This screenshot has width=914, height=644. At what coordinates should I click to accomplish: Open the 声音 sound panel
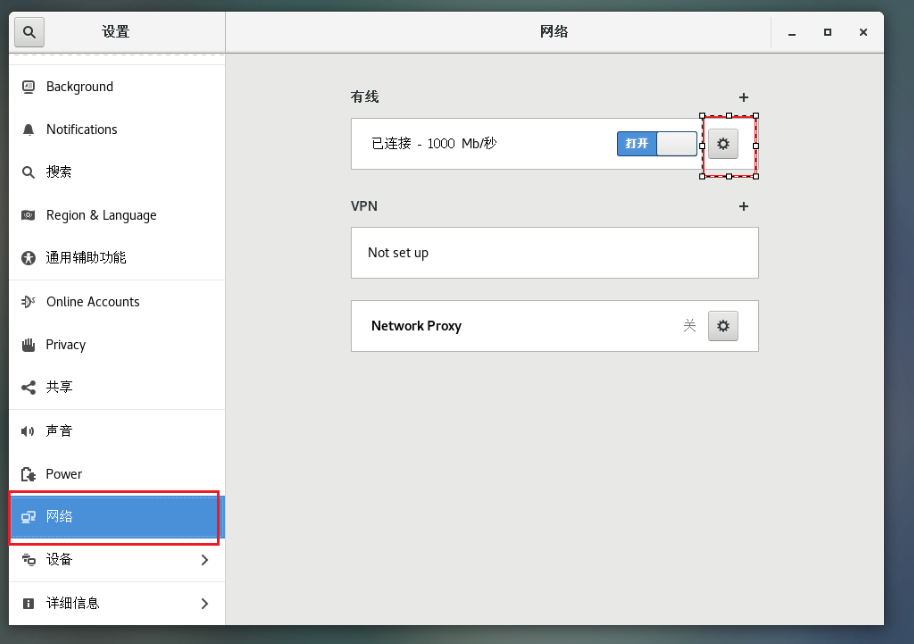pyautogui.click(x=117, y=431)
